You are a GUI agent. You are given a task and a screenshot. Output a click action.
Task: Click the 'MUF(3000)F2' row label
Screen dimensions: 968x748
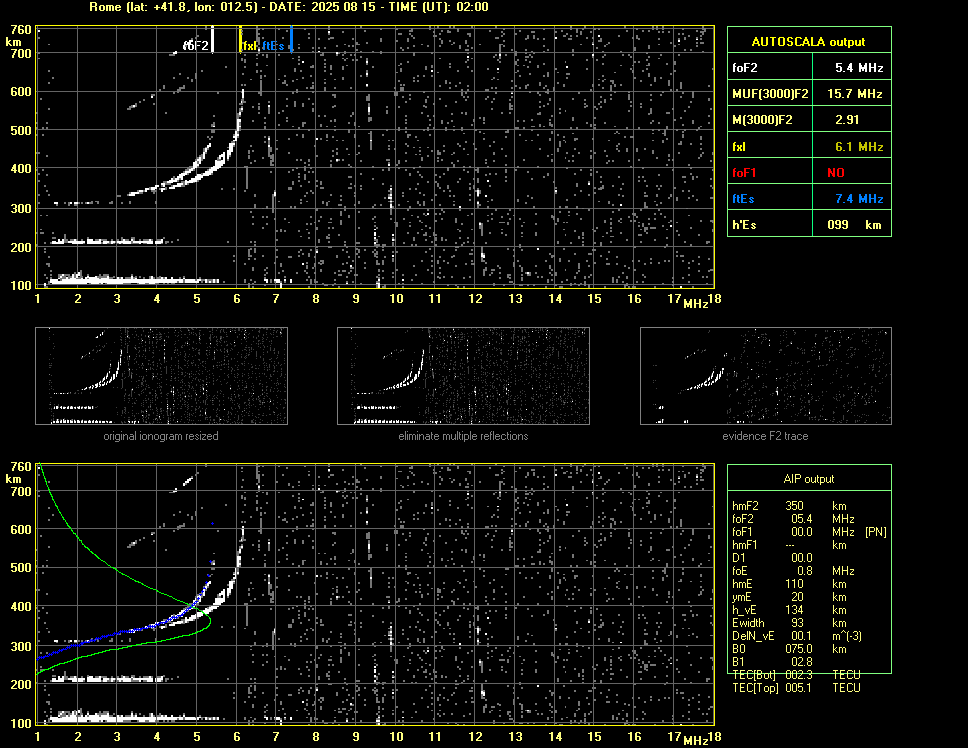pyautogui.click(x=770, y=94)
